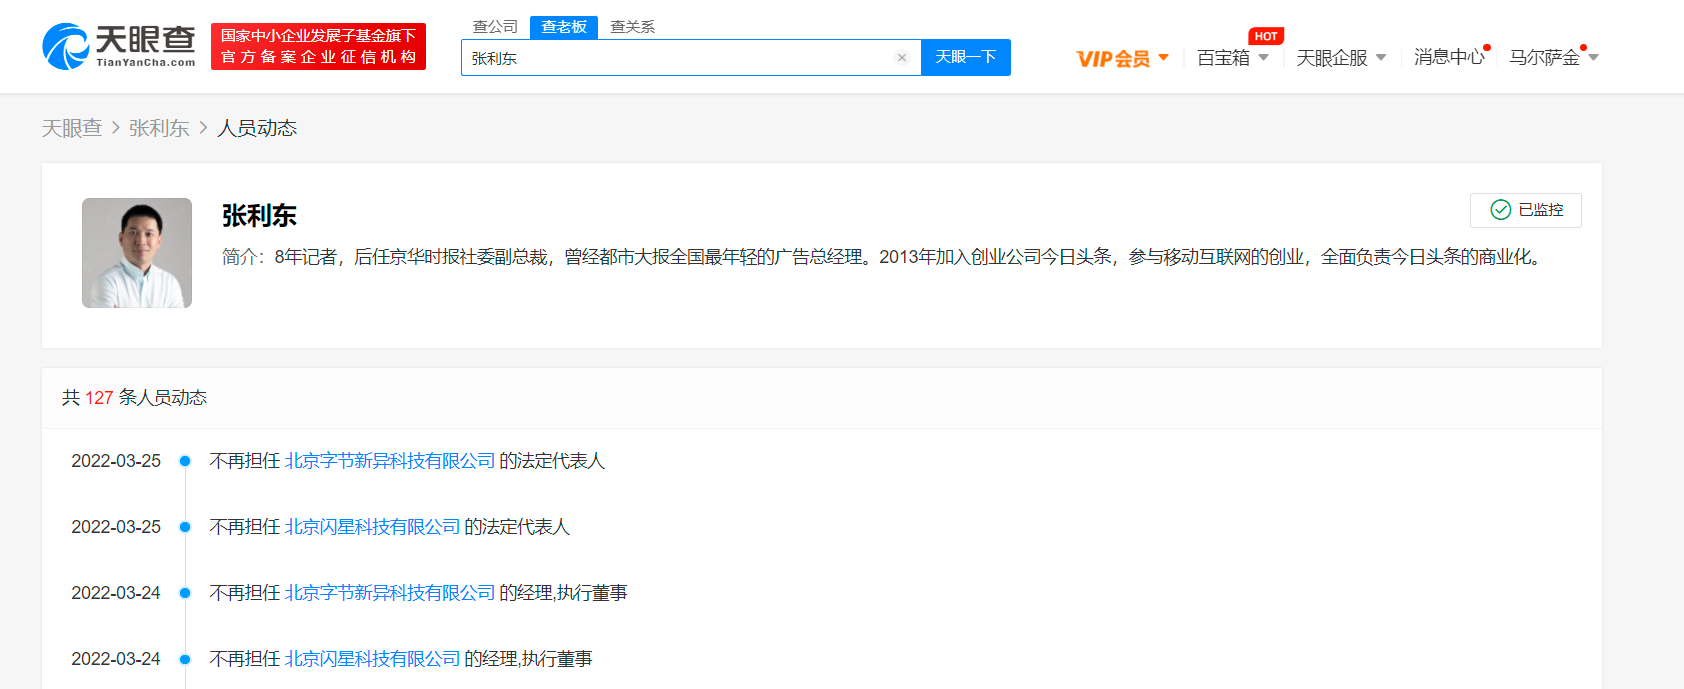Click the 的经理,执行董事 text after 北京字节新异科技有限公司
Screen dimensions: 1684x689
[x=564, y=593]
